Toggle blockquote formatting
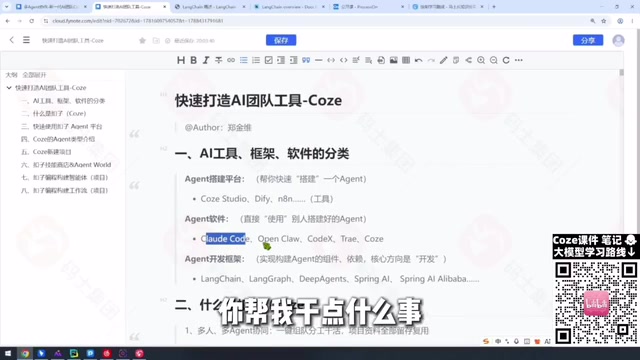Screen dimensions: 640x360 pyautogui.click(x=306, y=60)
